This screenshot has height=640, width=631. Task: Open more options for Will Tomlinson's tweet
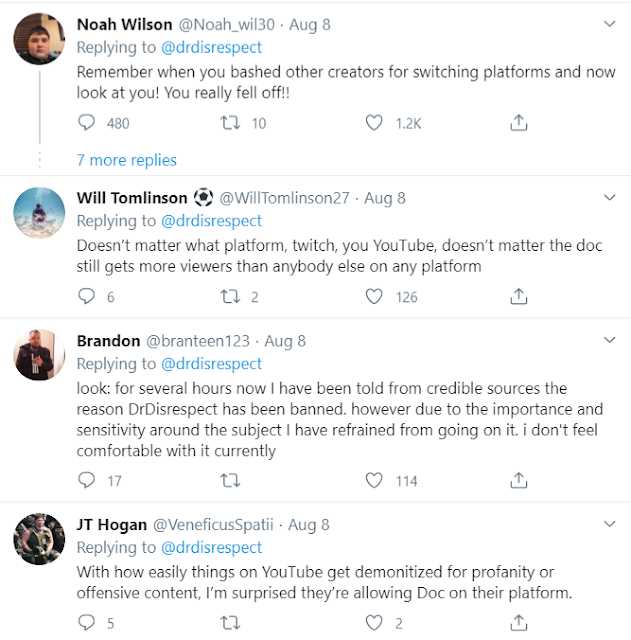coord(609,198)
